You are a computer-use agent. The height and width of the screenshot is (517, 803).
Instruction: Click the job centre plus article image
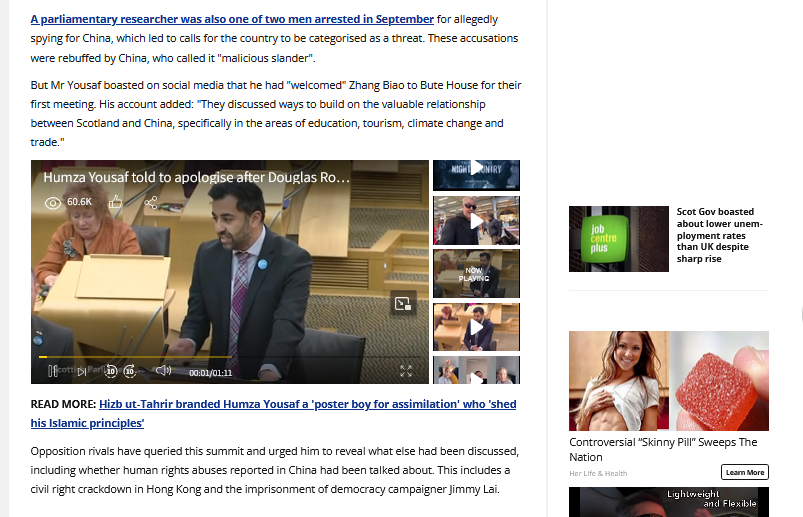click(619, 239)
